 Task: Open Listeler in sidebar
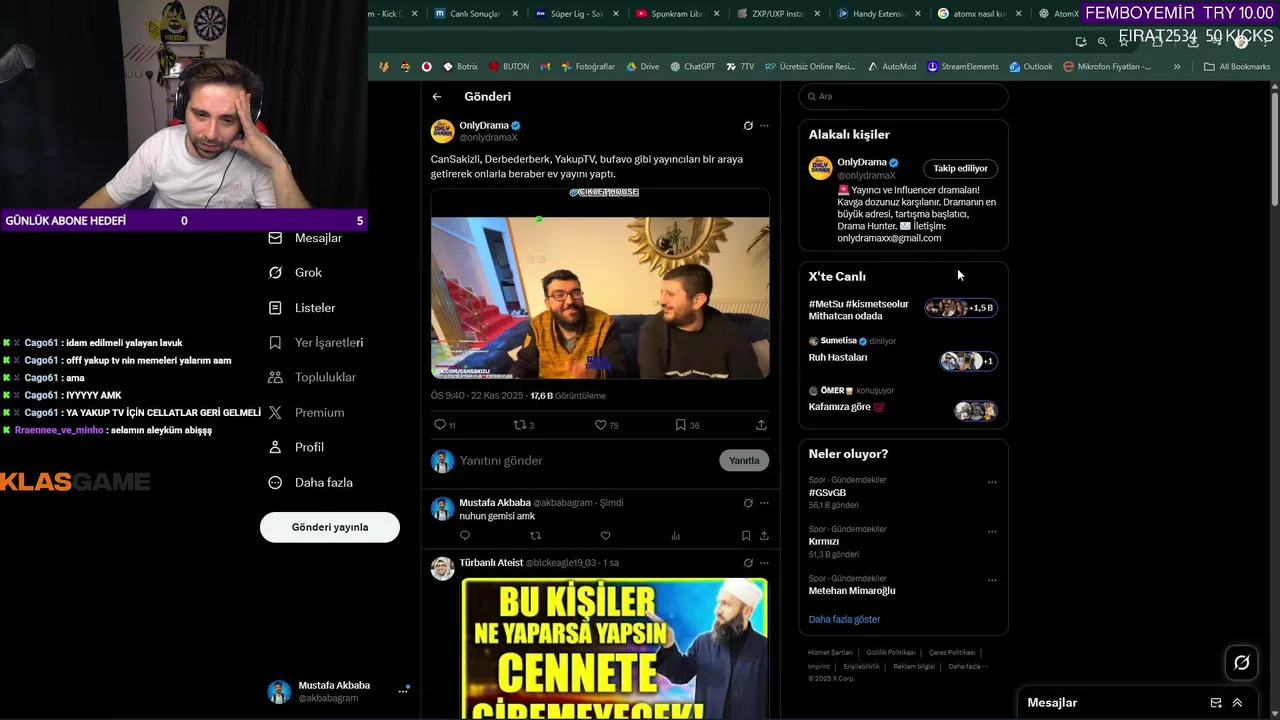[302, 308]
